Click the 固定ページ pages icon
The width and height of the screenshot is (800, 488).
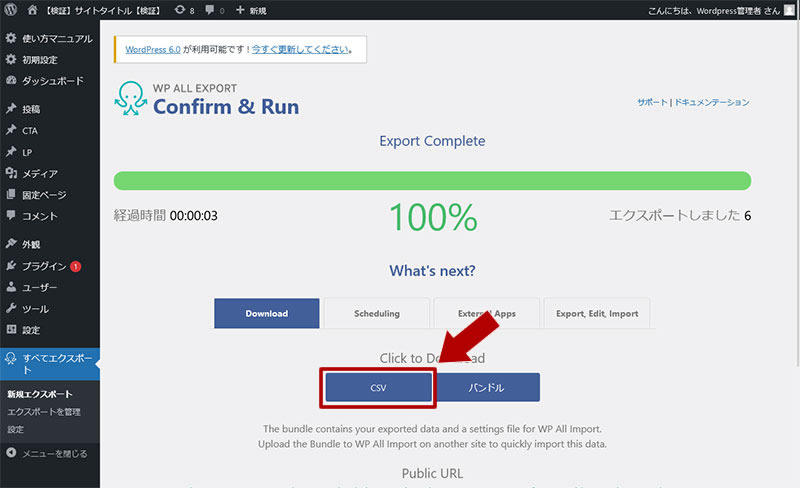(x=11, y=194)
